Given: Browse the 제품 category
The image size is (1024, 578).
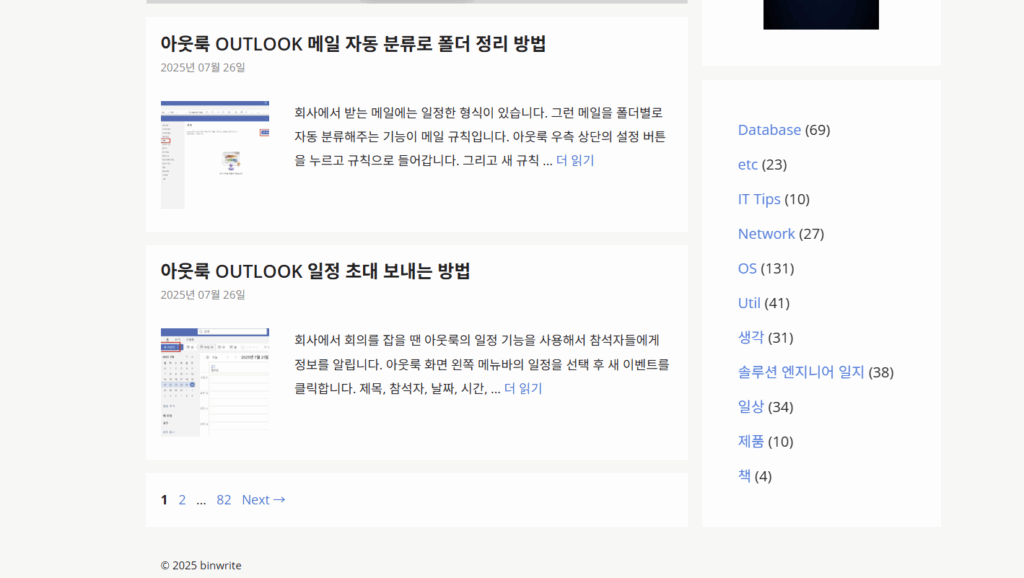Looking at the screenshot, I should (x=749, y=441).
